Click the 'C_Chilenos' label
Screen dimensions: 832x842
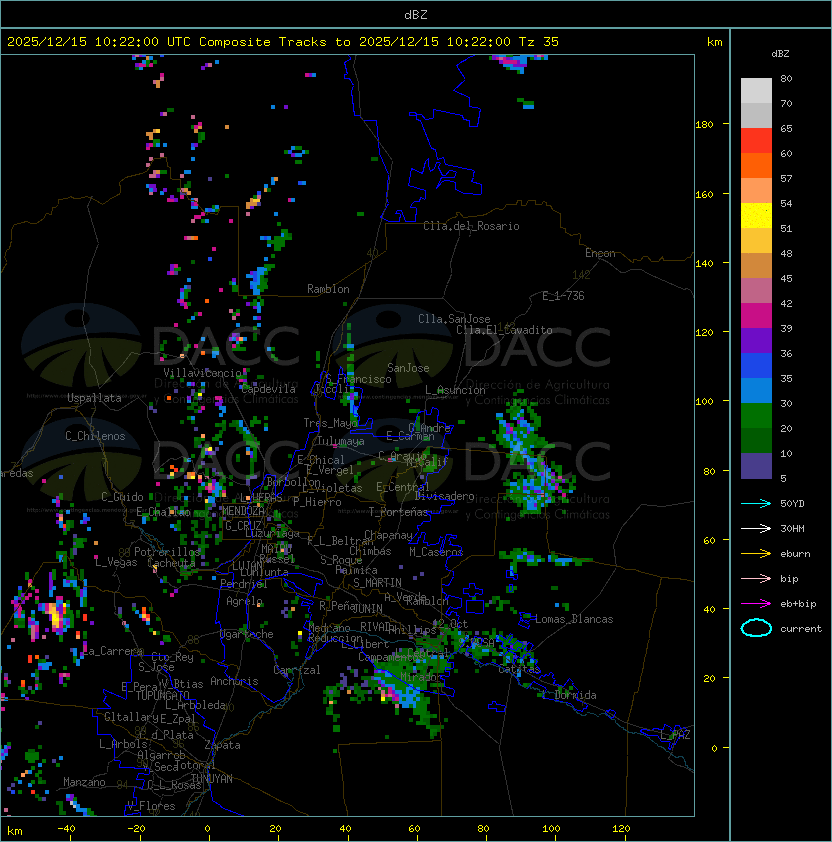tap(95, 436)
